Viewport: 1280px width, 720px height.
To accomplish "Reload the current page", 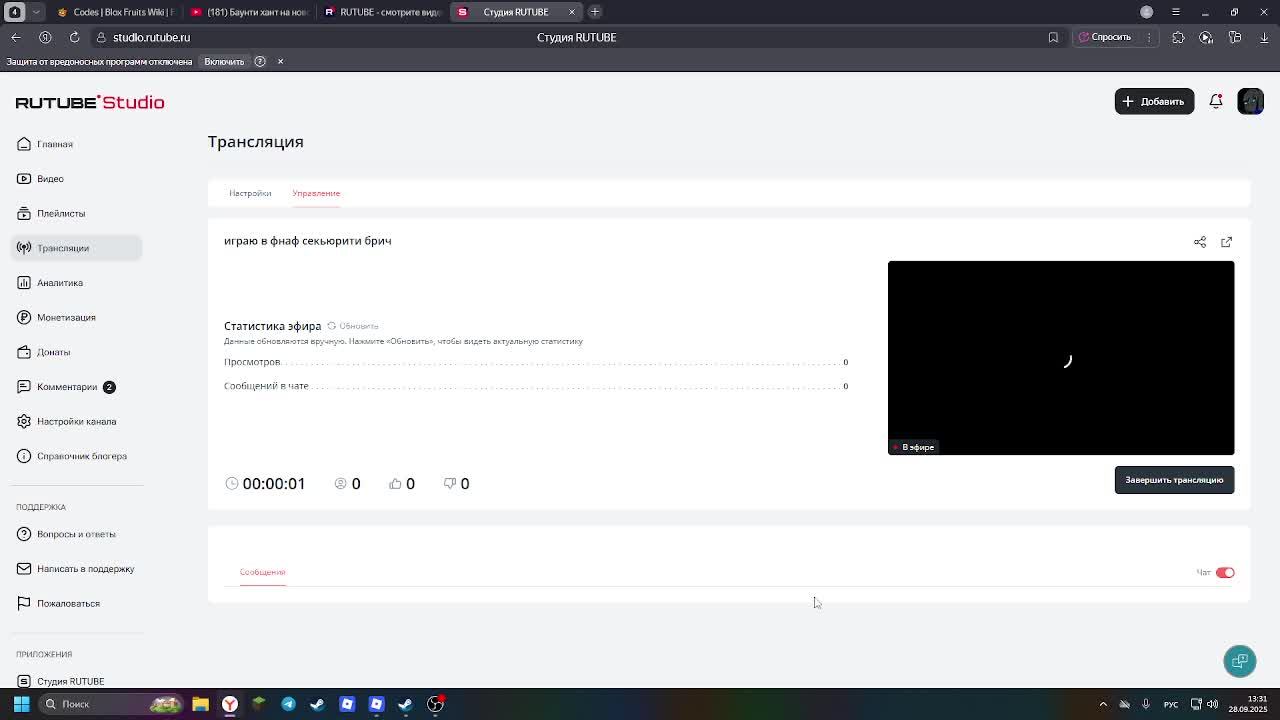I will coord(74,37).
